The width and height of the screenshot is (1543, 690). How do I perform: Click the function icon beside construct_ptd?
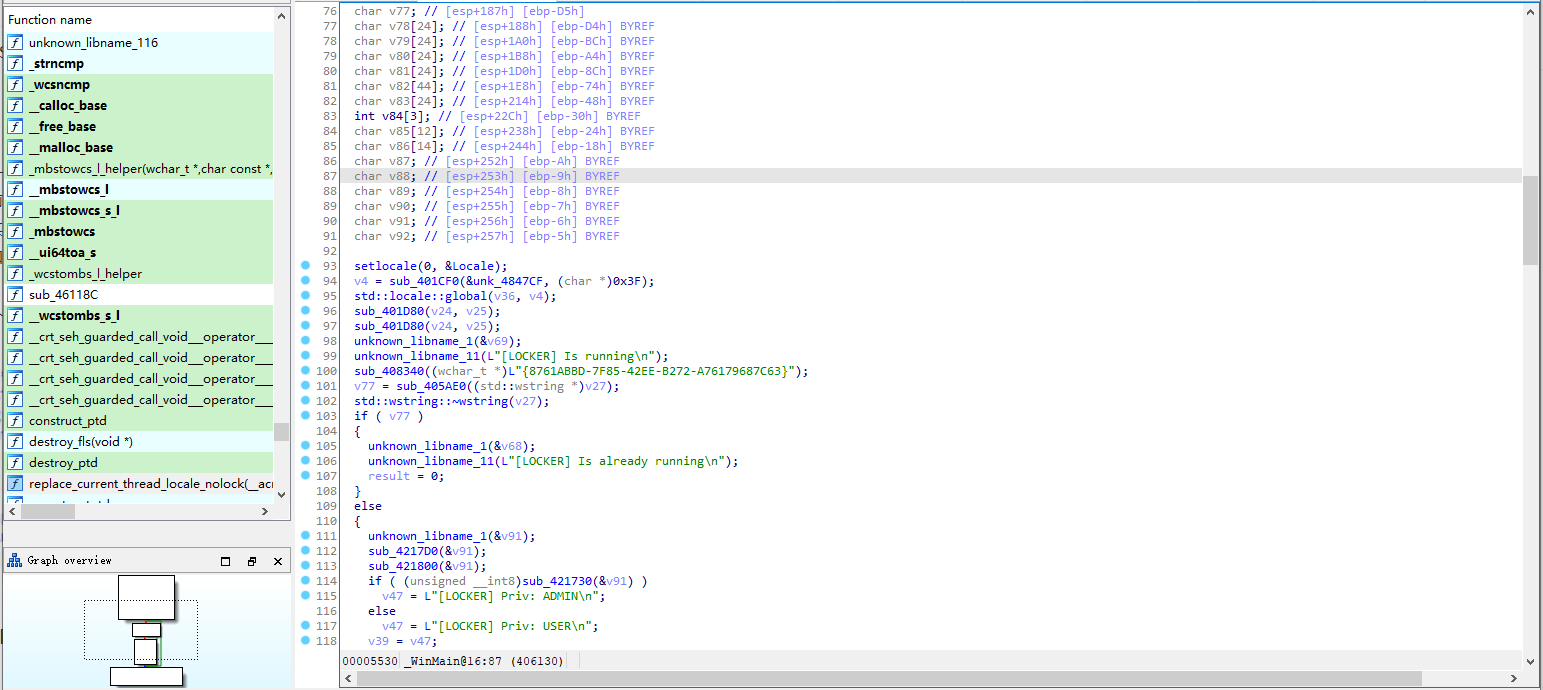[15, 421]
